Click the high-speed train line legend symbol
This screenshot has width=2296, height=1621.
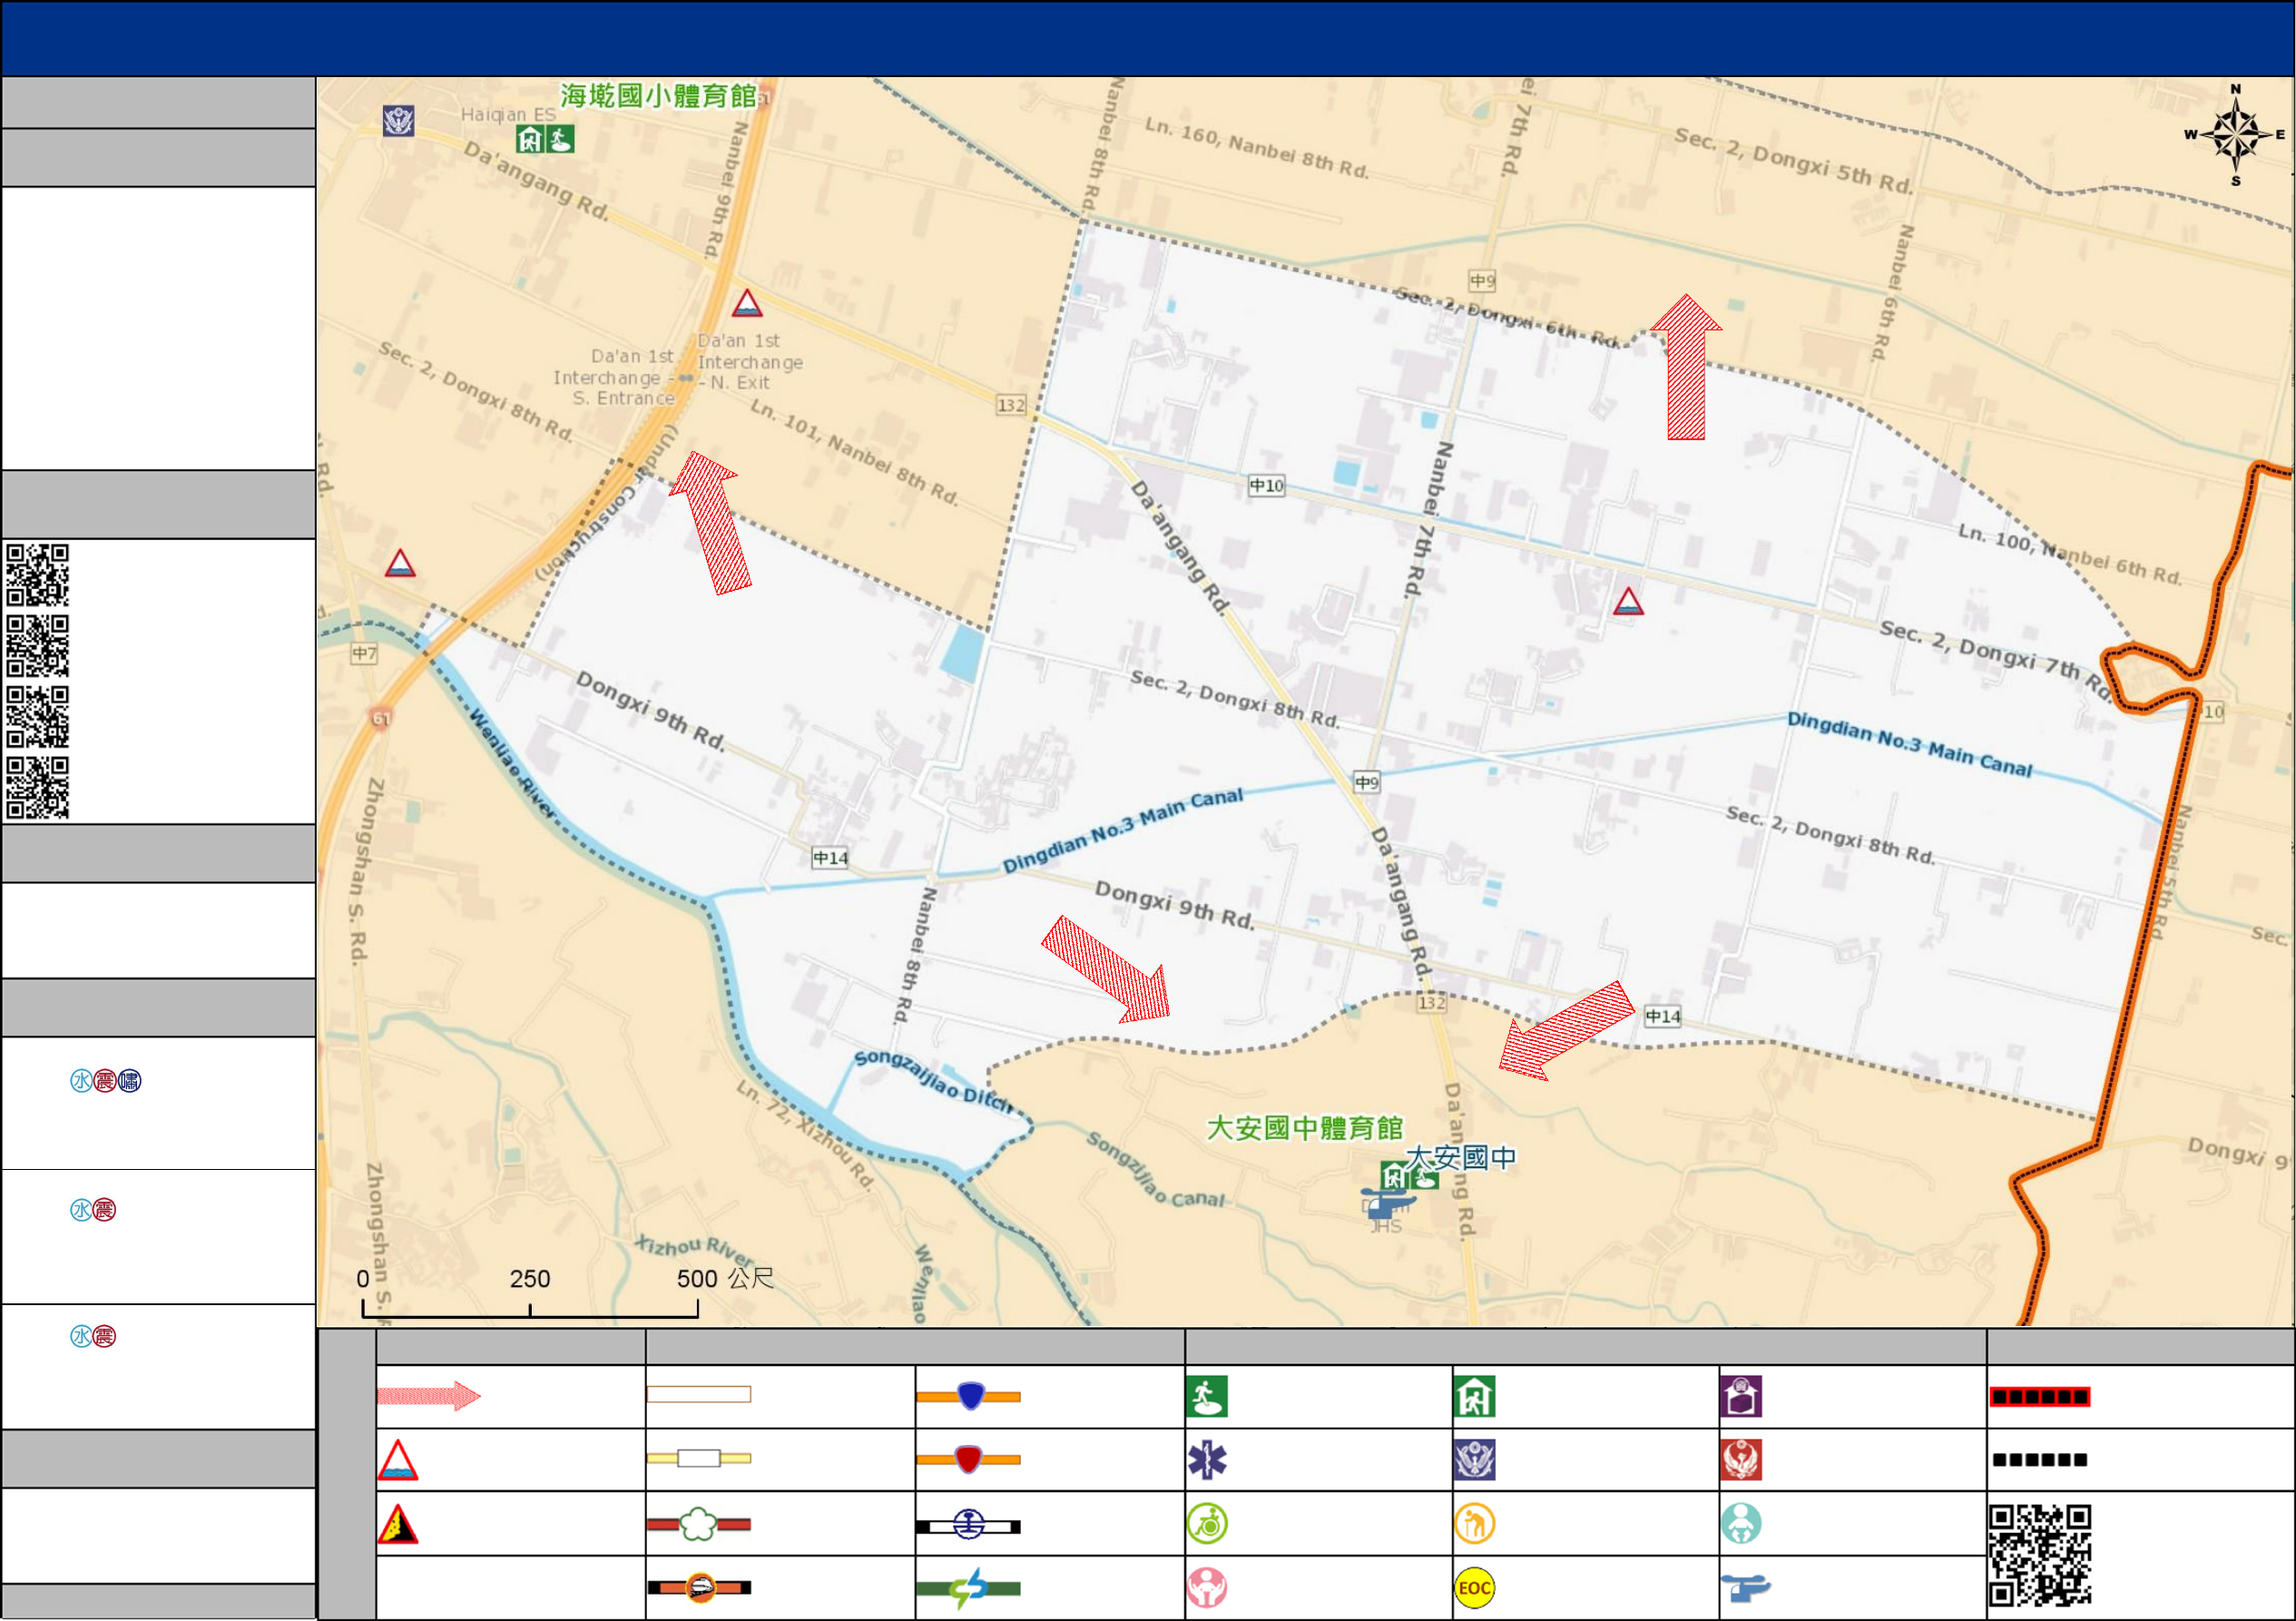click(698, 1587)
